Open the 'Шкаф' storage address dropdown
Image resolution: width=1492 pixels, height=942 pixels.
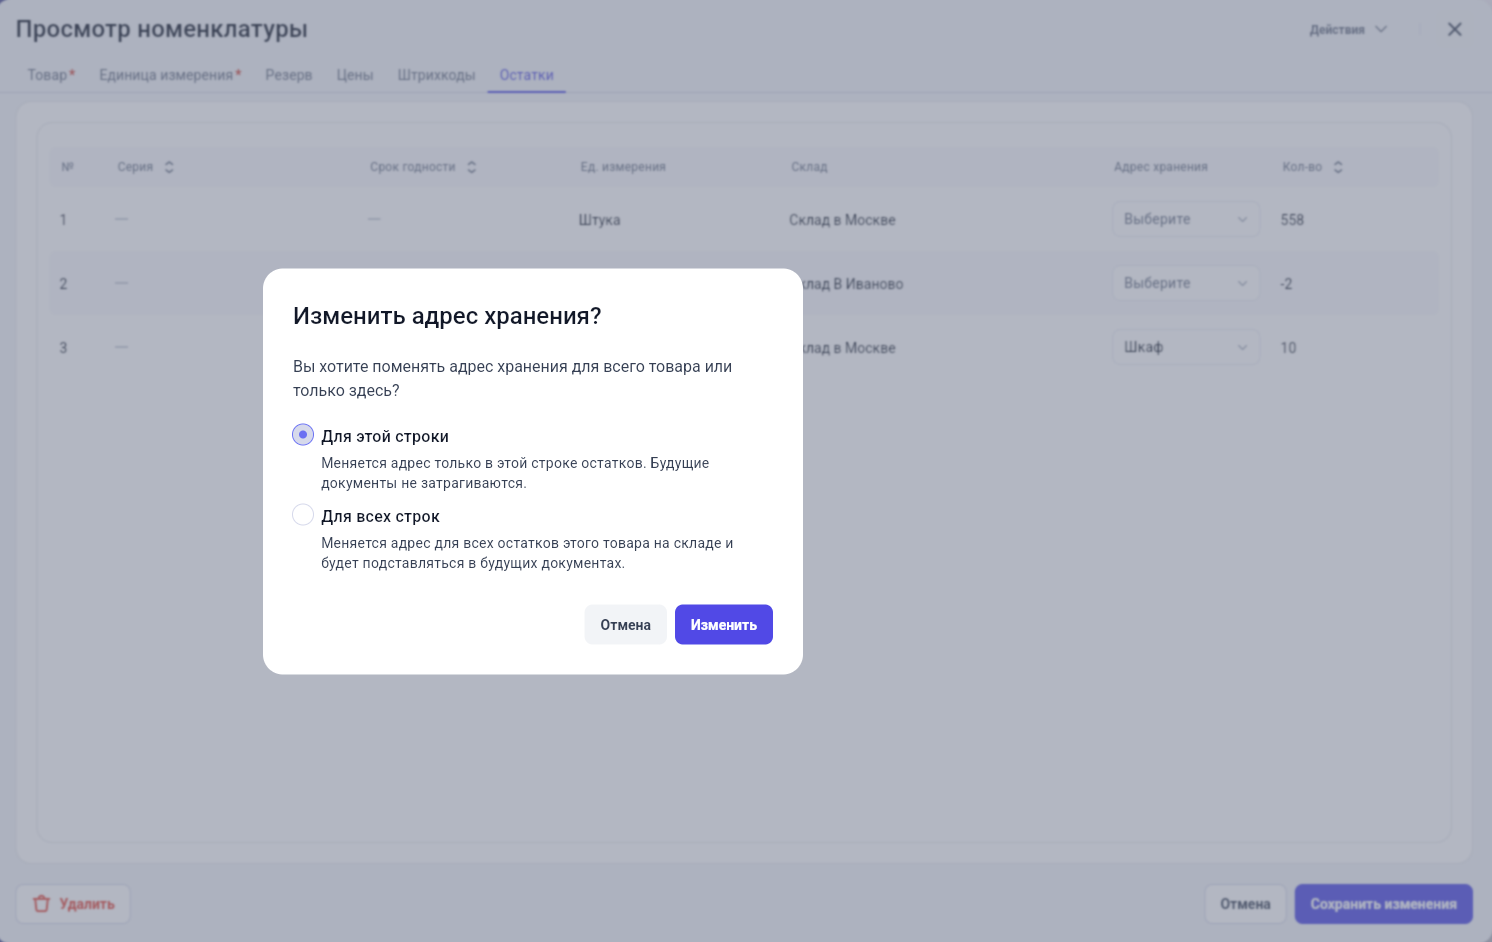[x=1186, y=348]
